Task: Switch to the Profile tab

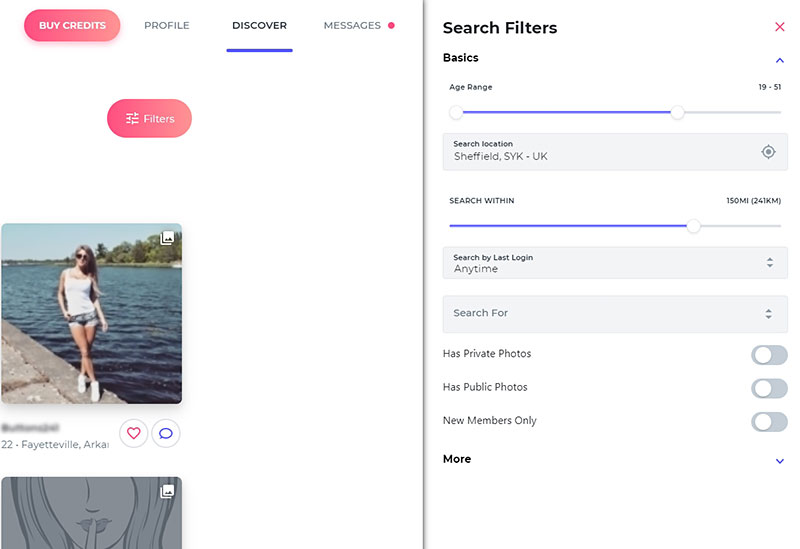Action: point(167,26)
